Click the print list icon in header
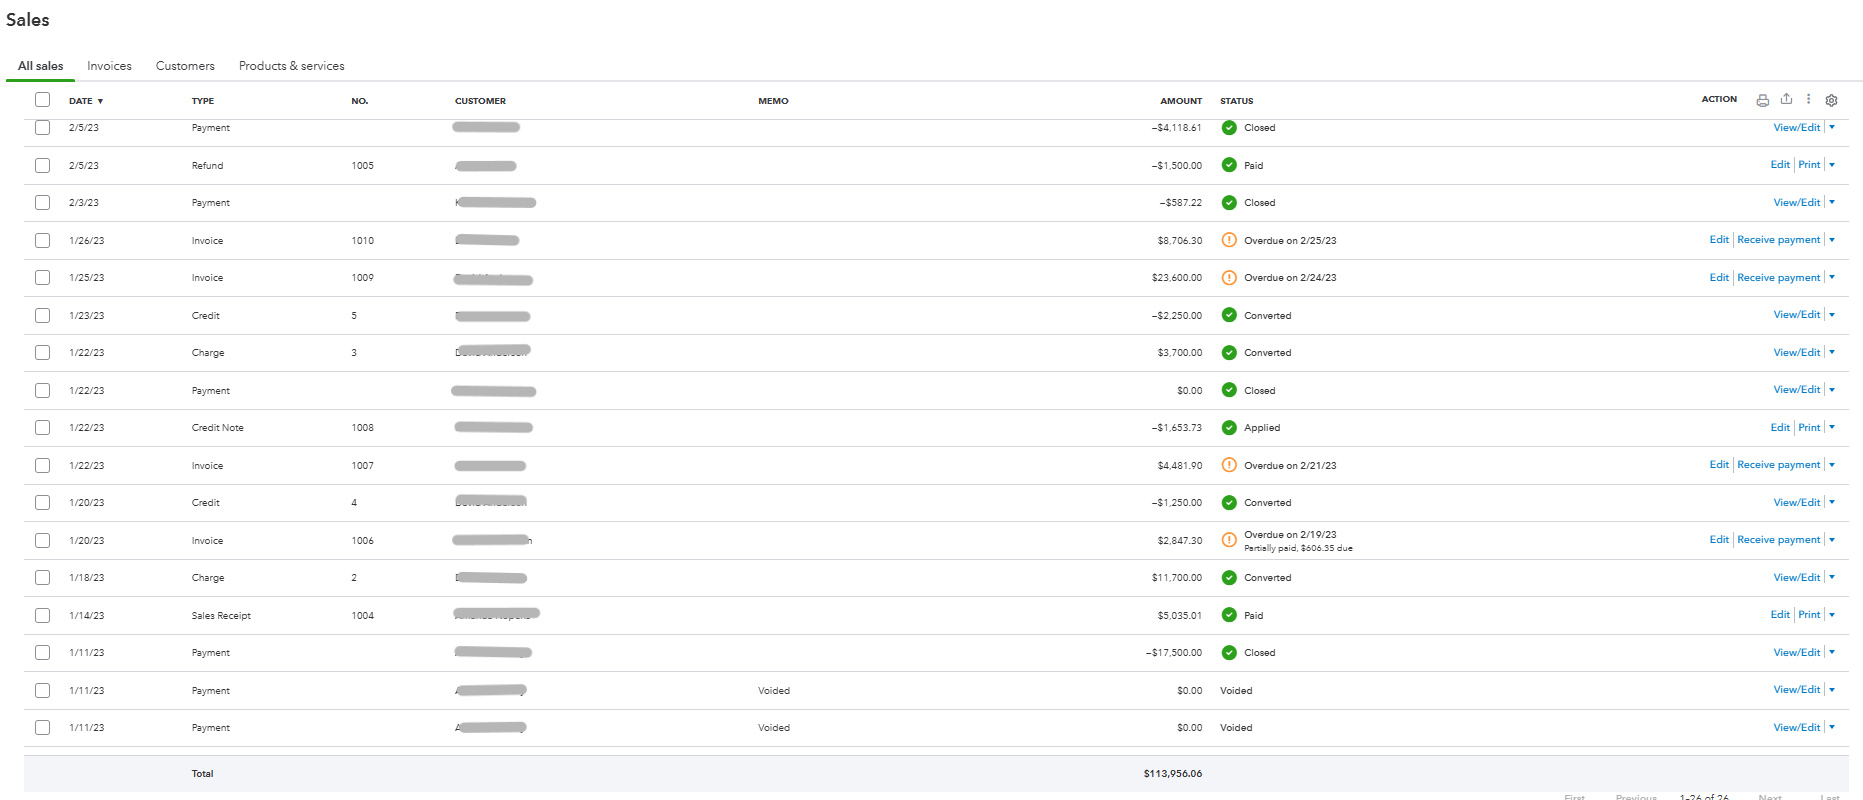 click(x=1762, y=100)
